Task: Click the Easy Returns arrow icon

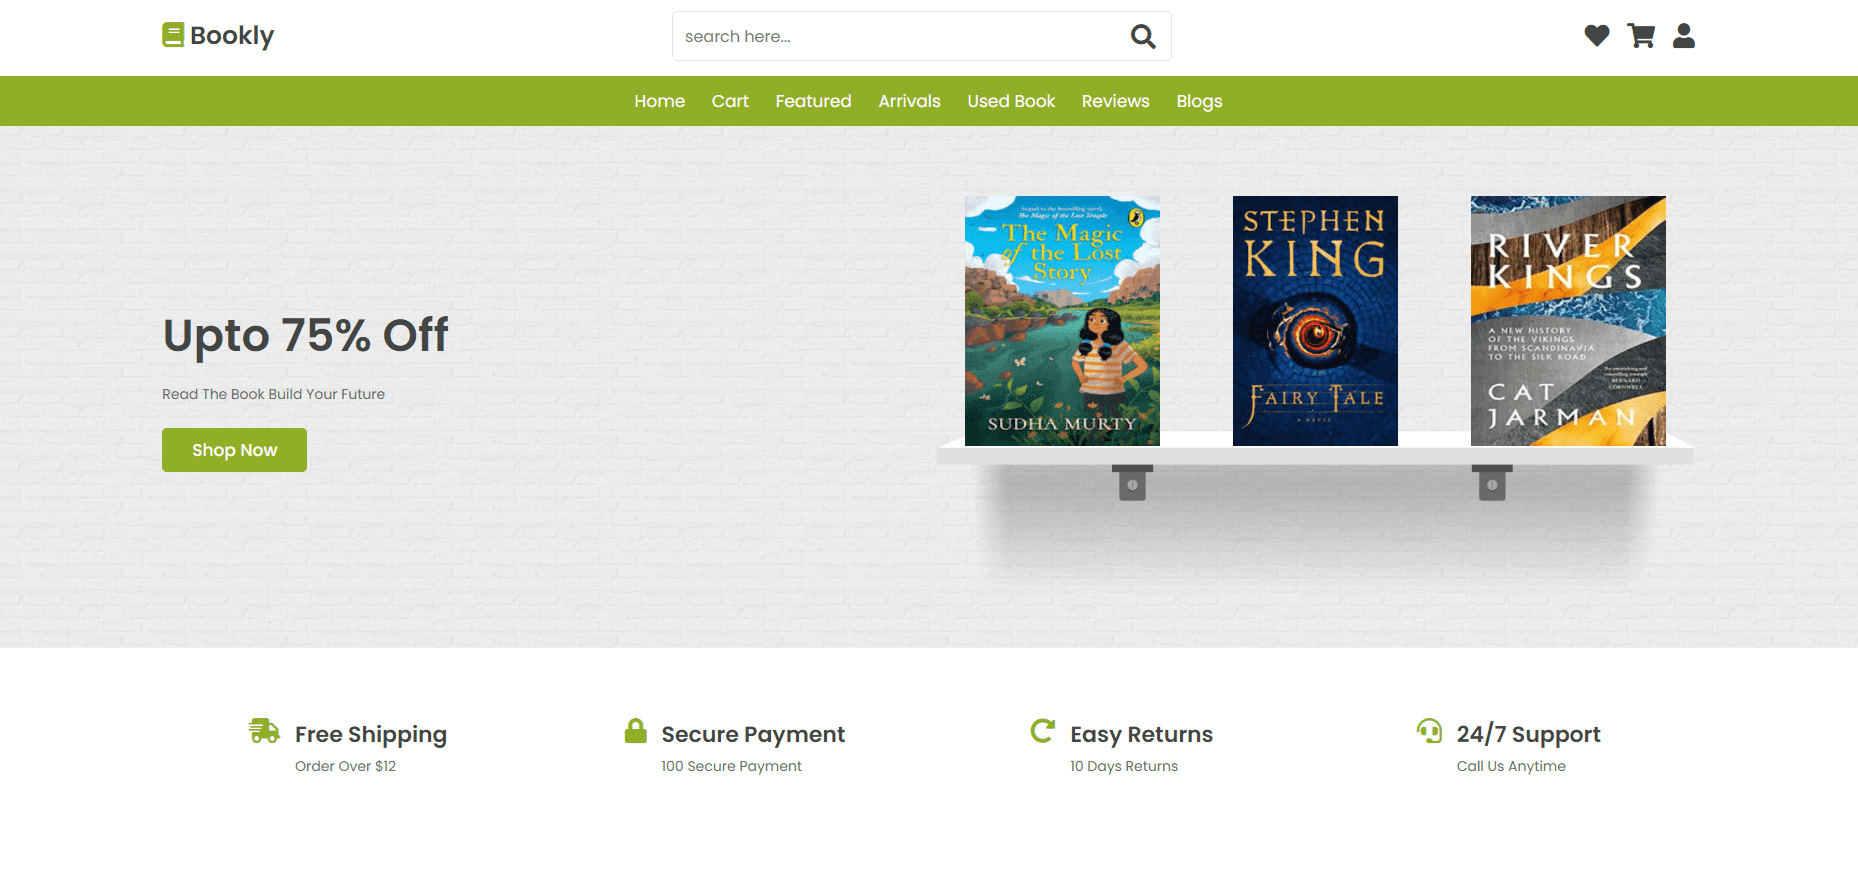Action: (1042, 731)
